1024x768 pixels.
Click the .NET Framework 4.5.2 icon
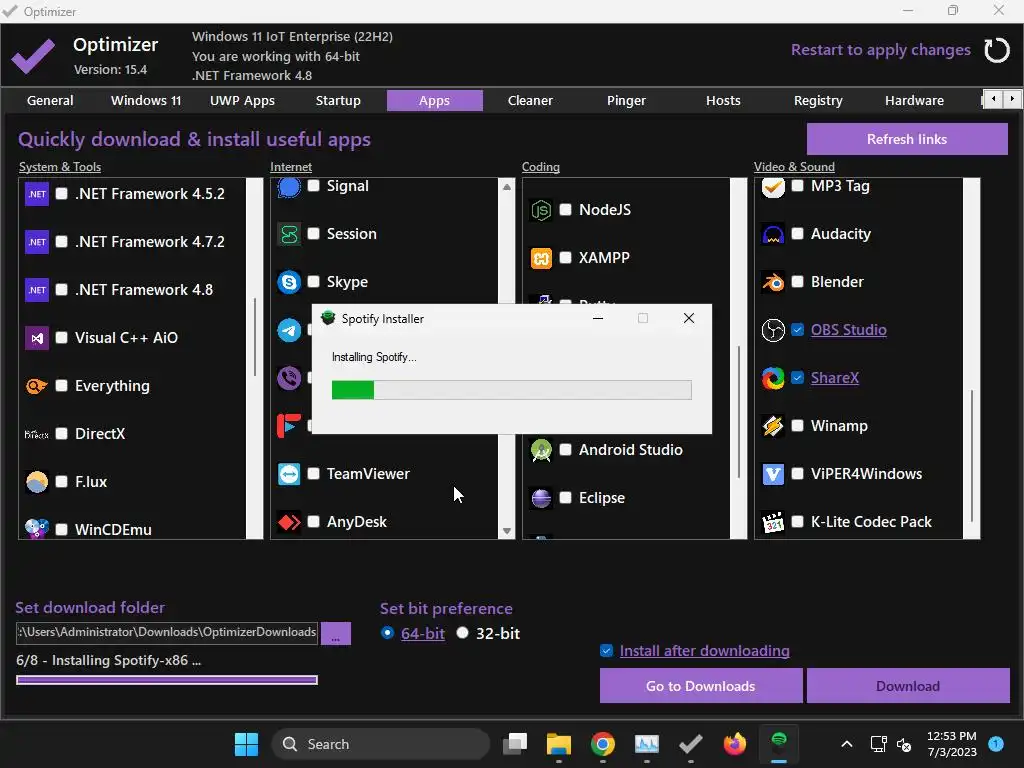coord(37,194)
